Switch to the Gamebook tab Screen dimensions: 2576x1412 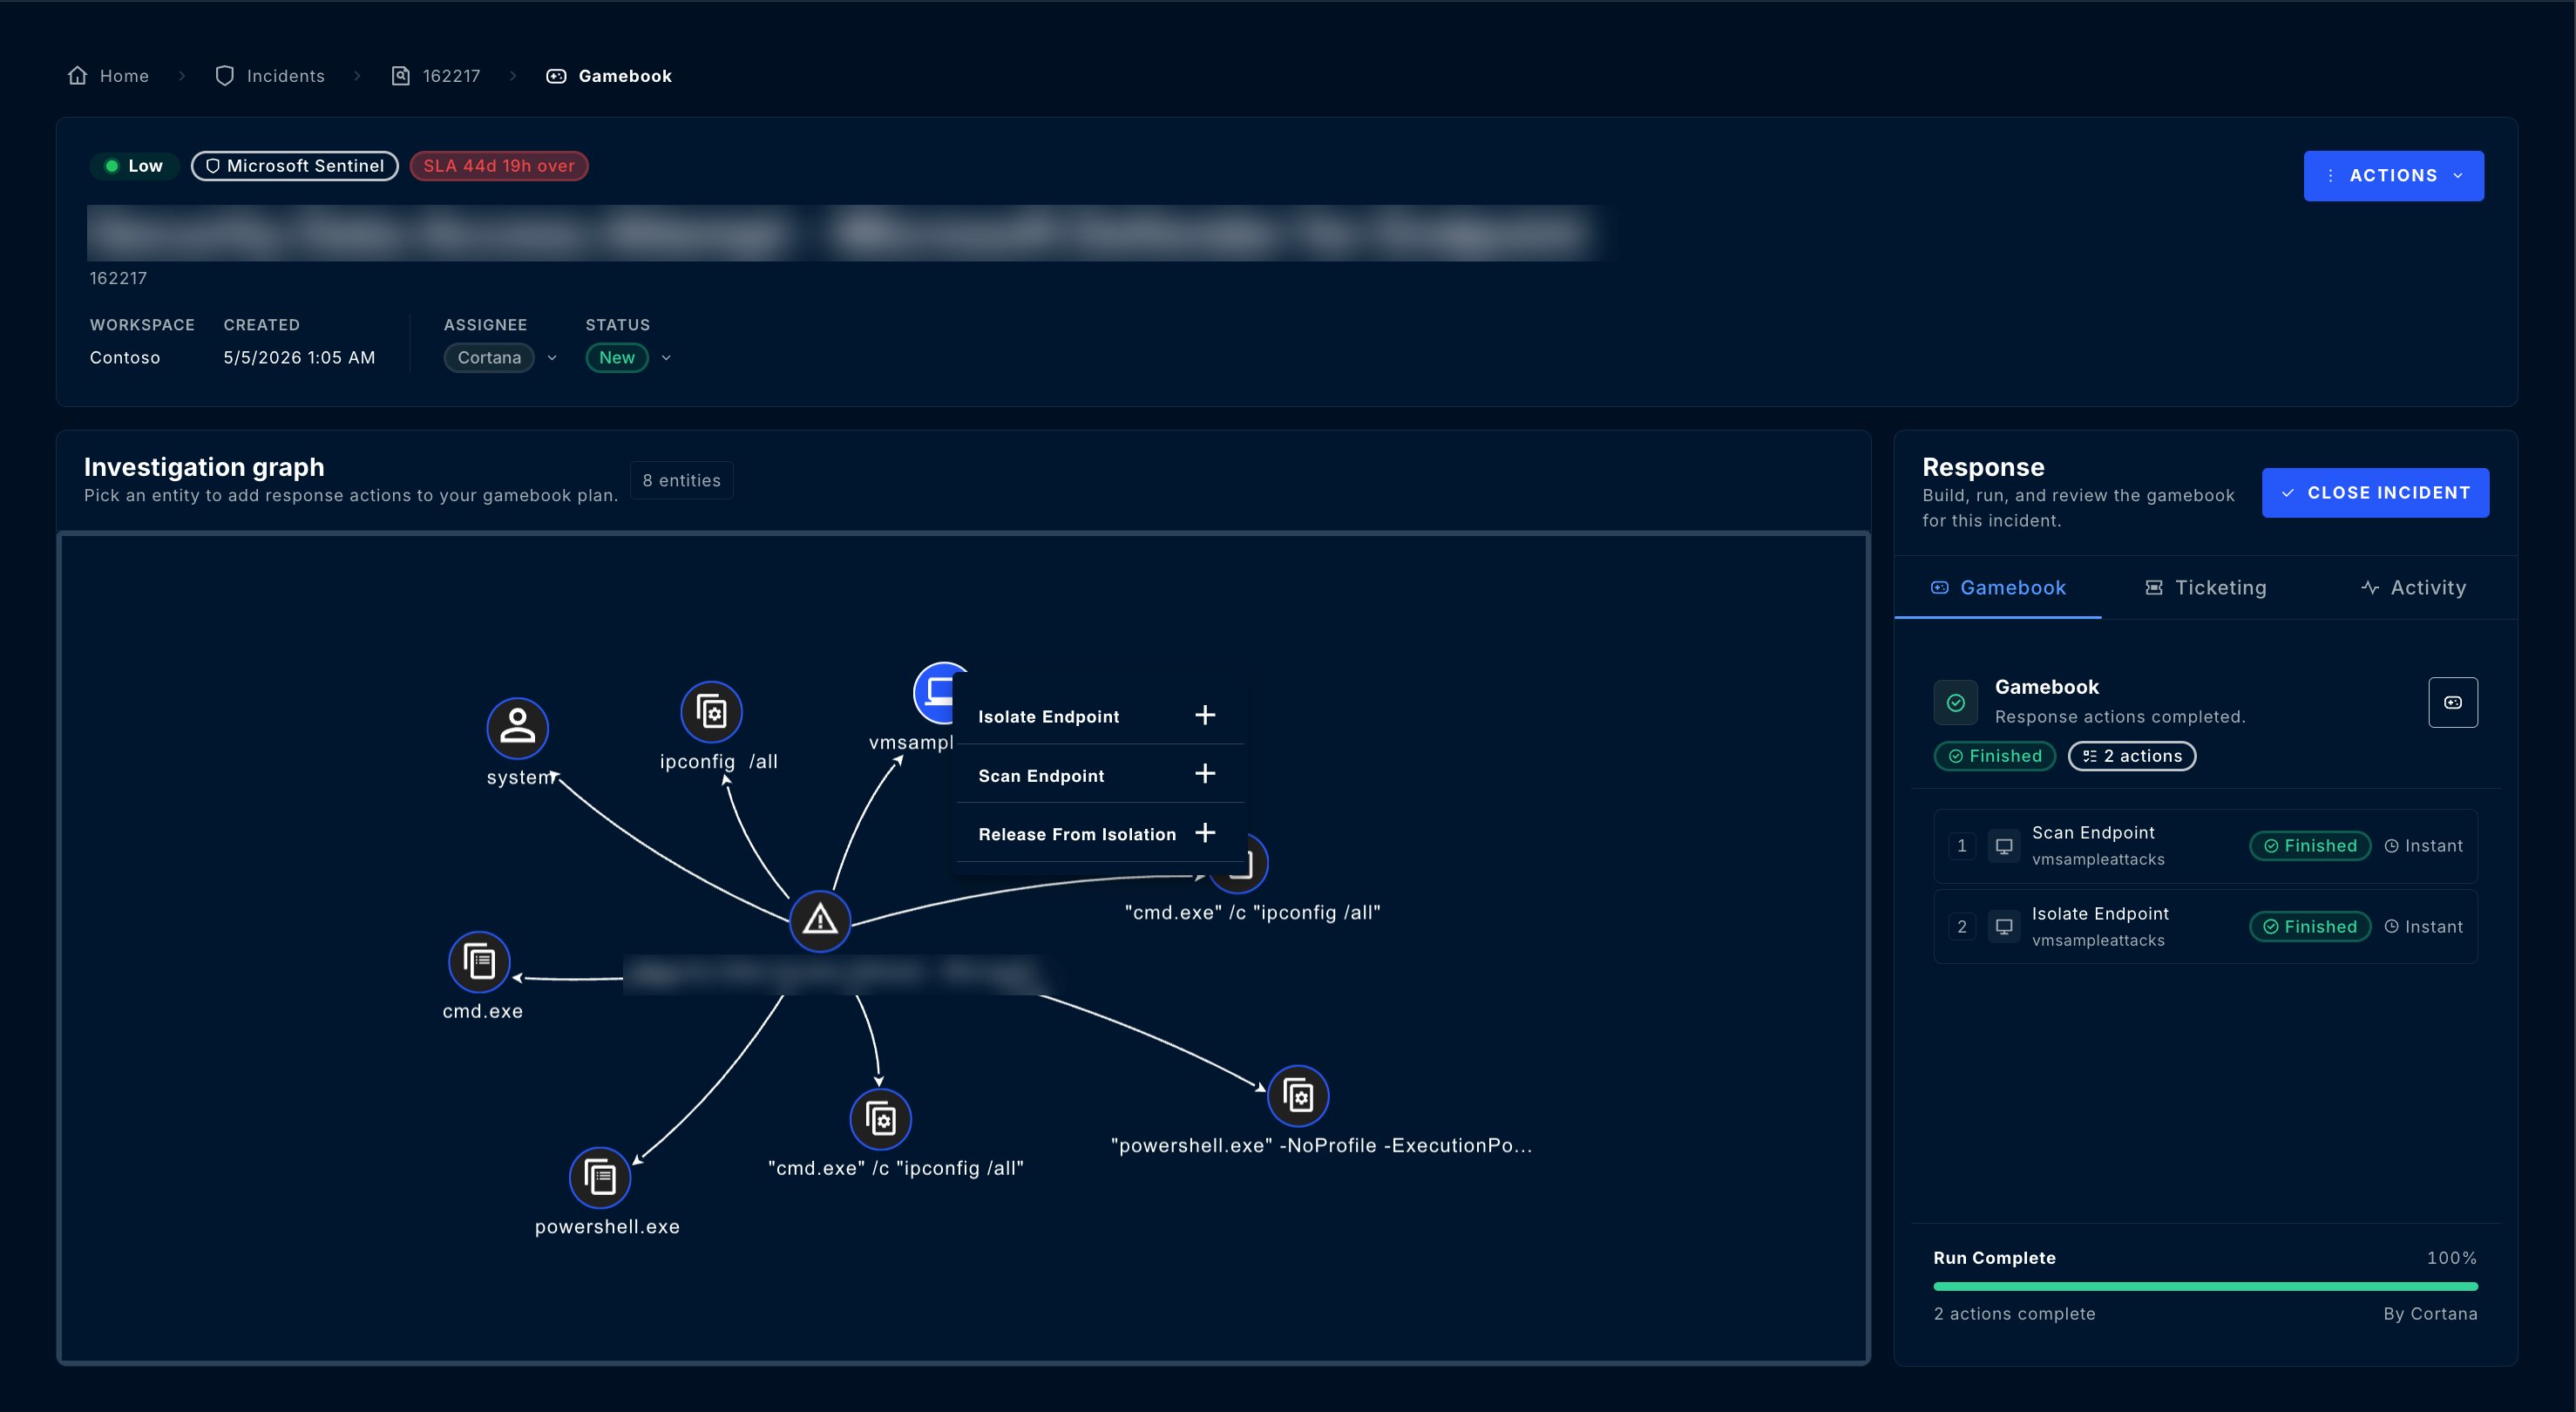click(x=1998, y=588)
